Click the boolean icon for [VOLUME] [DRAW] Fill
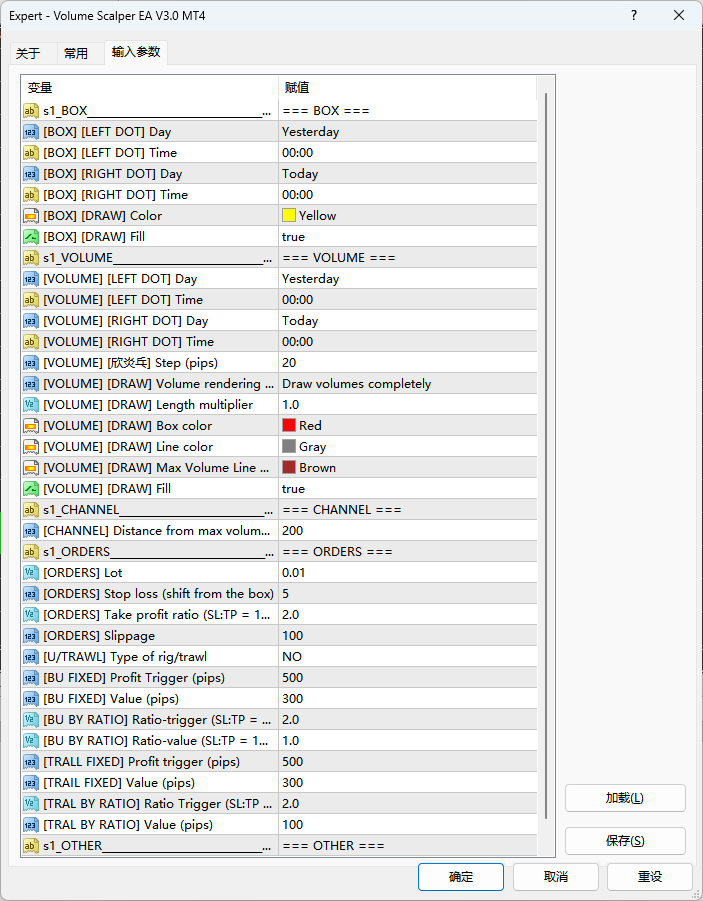This screenshot has width=703, height=901. [x=30, y=488]
